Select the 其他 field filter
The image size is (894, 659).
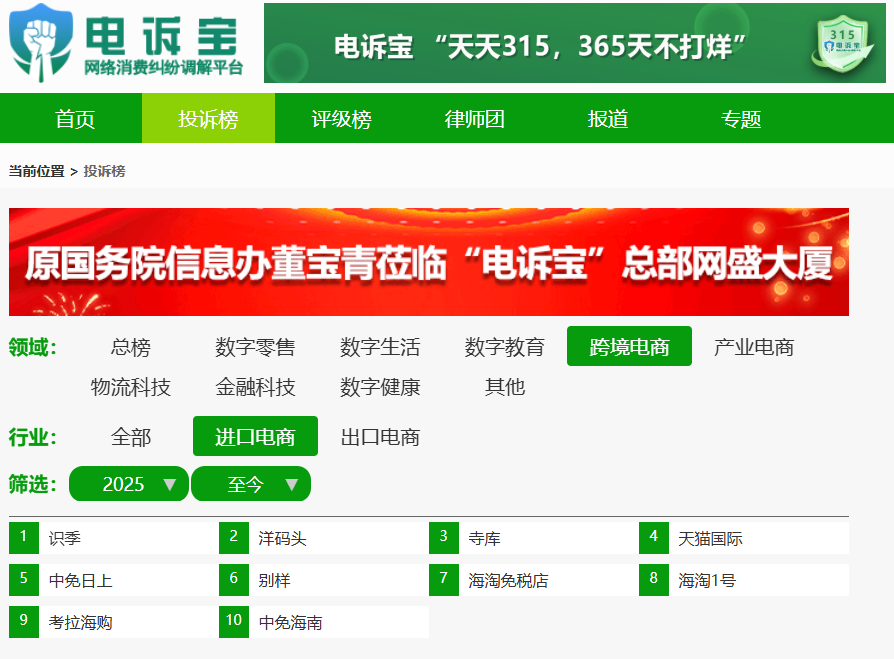[x=505, y=387]
